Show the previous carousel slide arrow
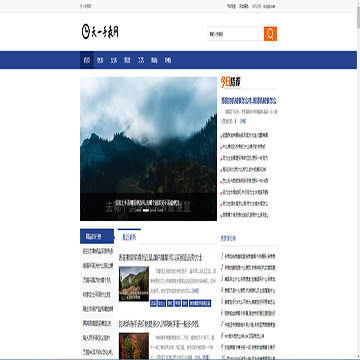The height and width of the screenshot is (360, 360). pyautogui.click(x=84, y=207)
